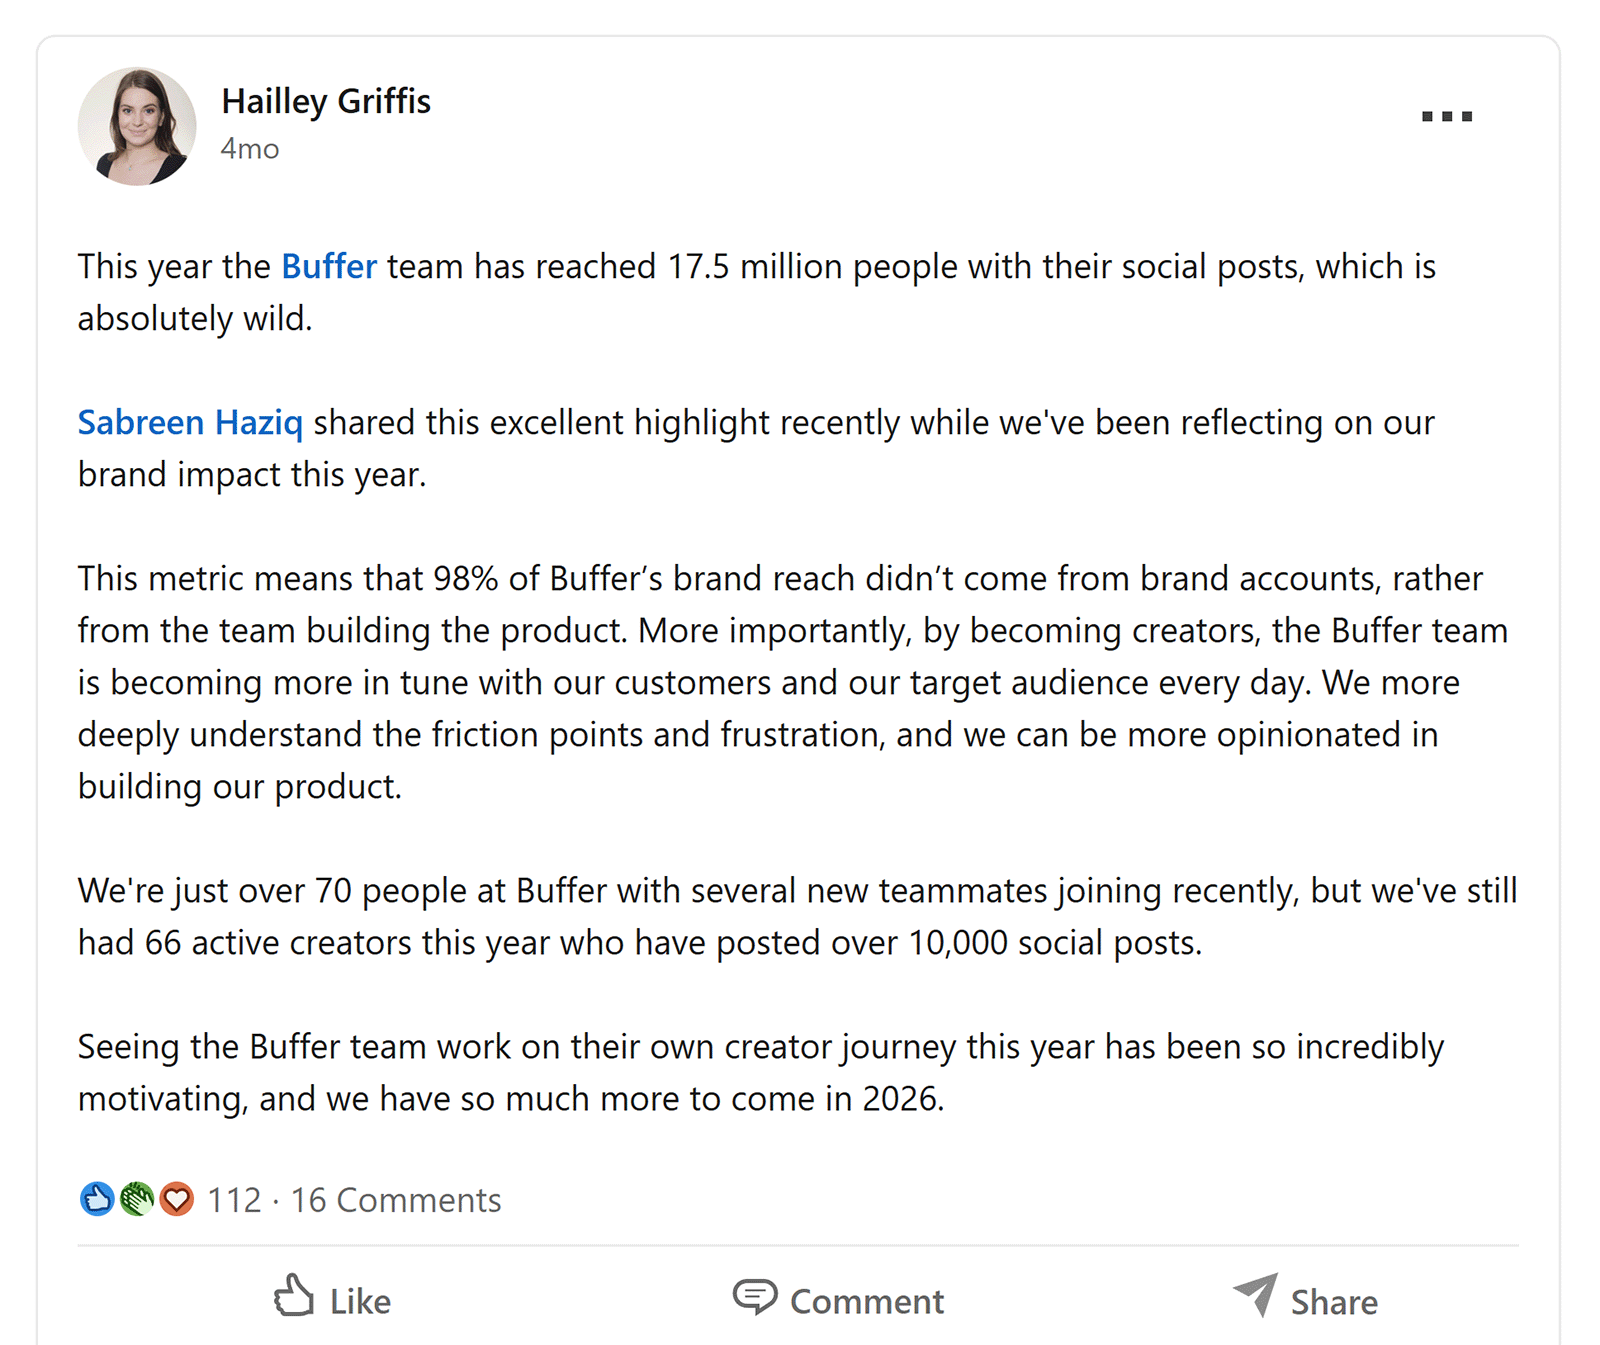Open the 16 Comments list
The height and width of the screenshot is (1345, 1600).
(396, 1200)
